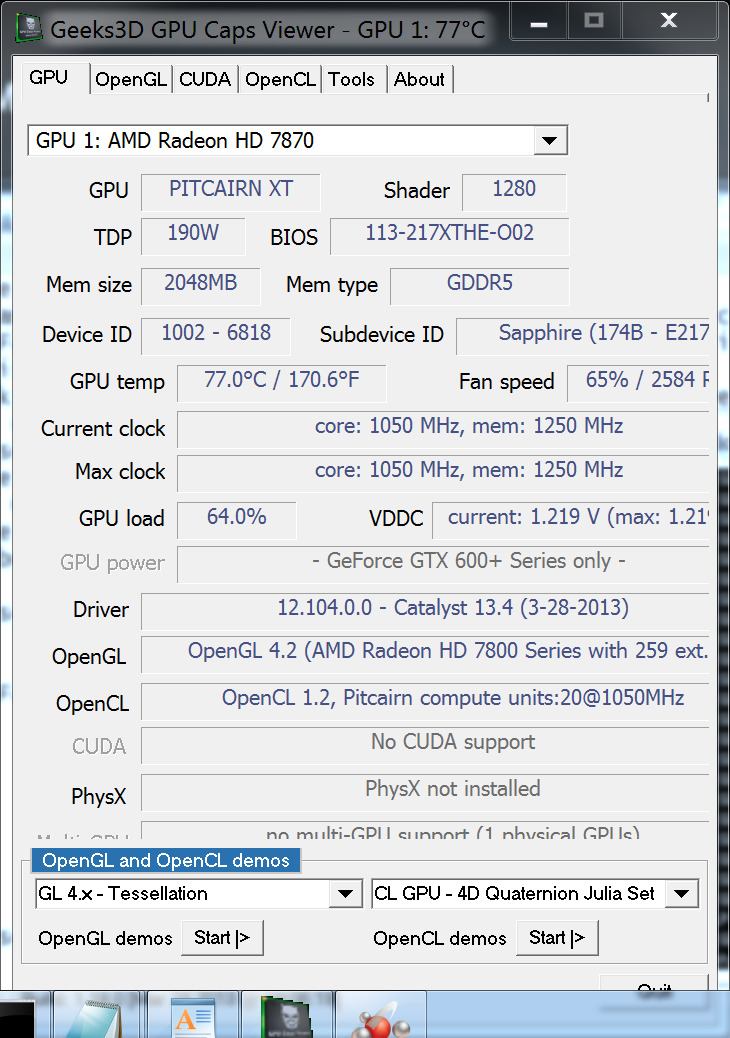
Task: Open the CL GPU - 4D Quaternion Julia Set dropdown
Action: [681, 894]
